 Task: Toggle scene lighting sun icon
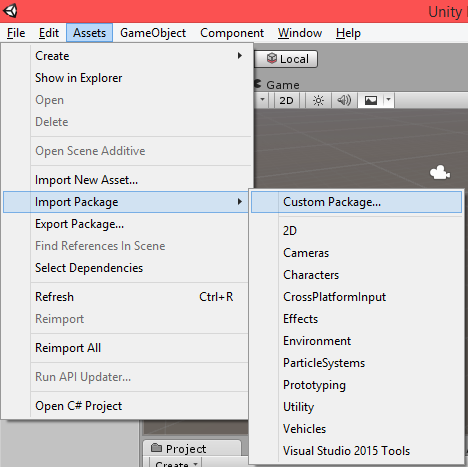318,100
